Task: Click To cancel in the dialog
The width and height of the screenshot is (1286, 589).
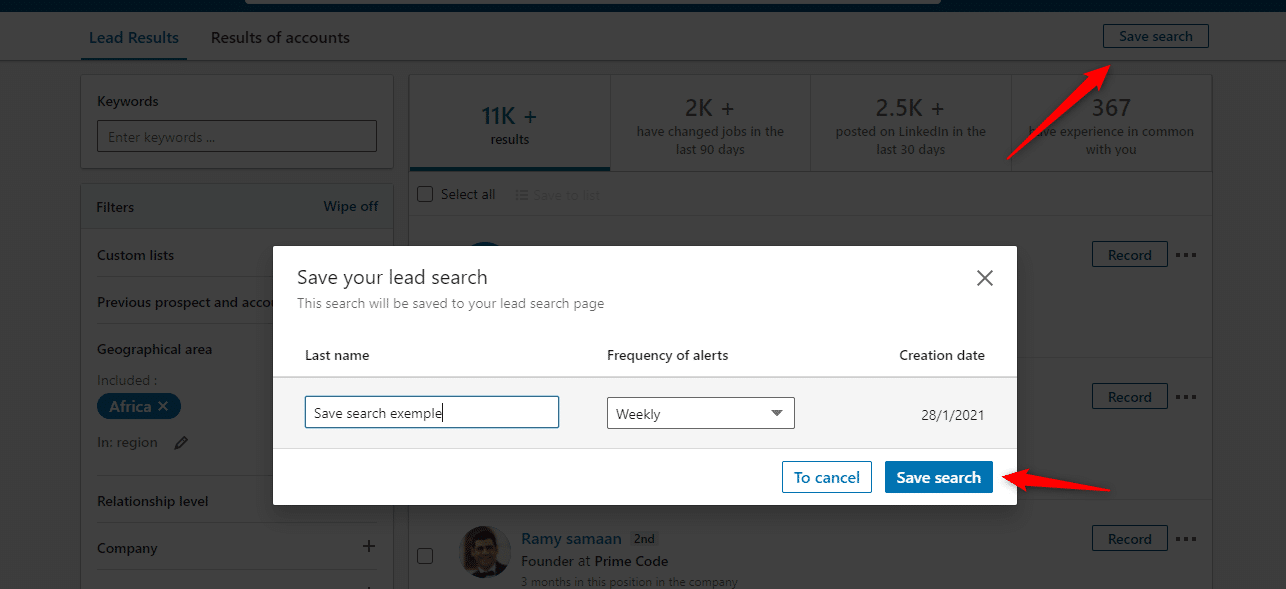Action: click(827, 477)
